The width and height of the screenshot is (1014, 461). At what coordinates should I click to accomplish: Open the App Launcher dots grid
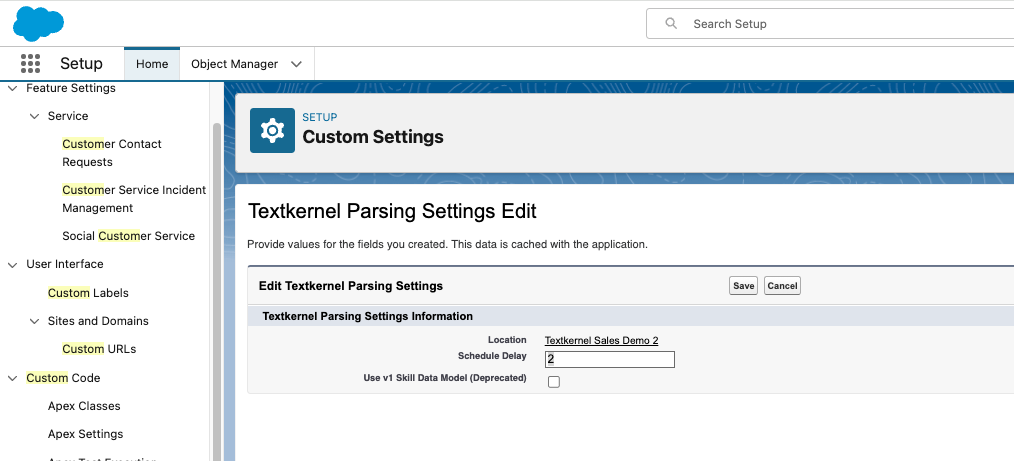(x=30, y=63)
